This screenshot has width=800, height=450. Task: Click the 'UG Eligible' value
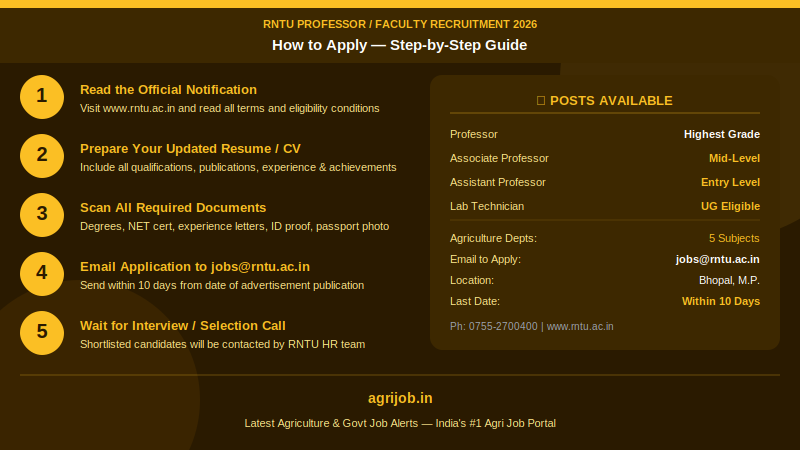pyautogui.click(x=730, y=206)
